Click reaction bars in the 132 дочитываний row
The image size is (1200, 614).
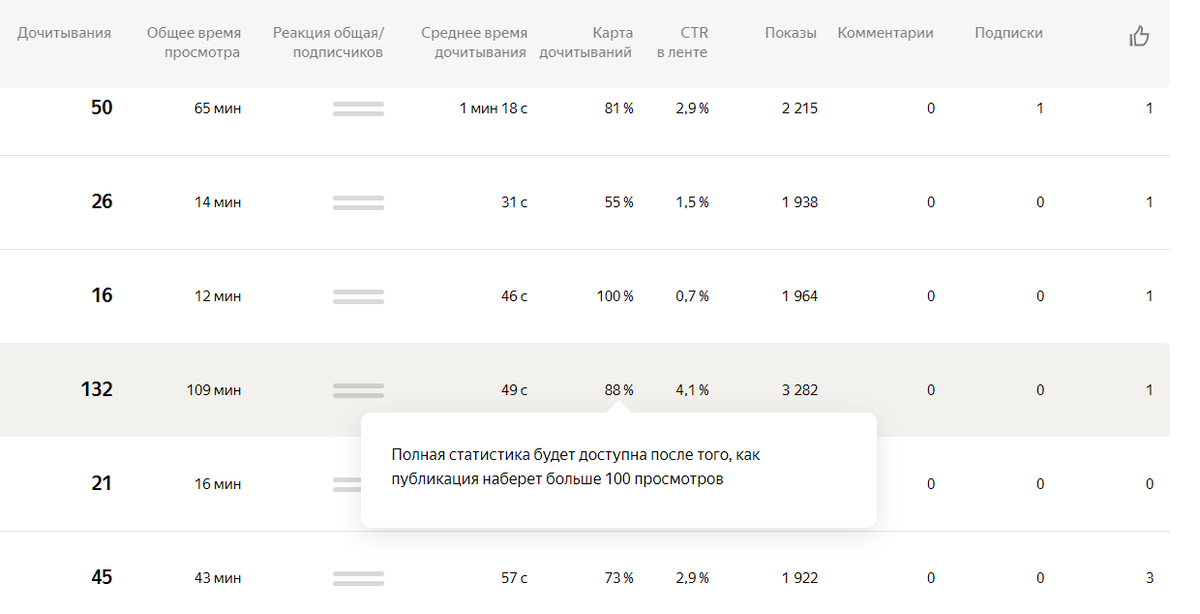[x=358, y=391]
